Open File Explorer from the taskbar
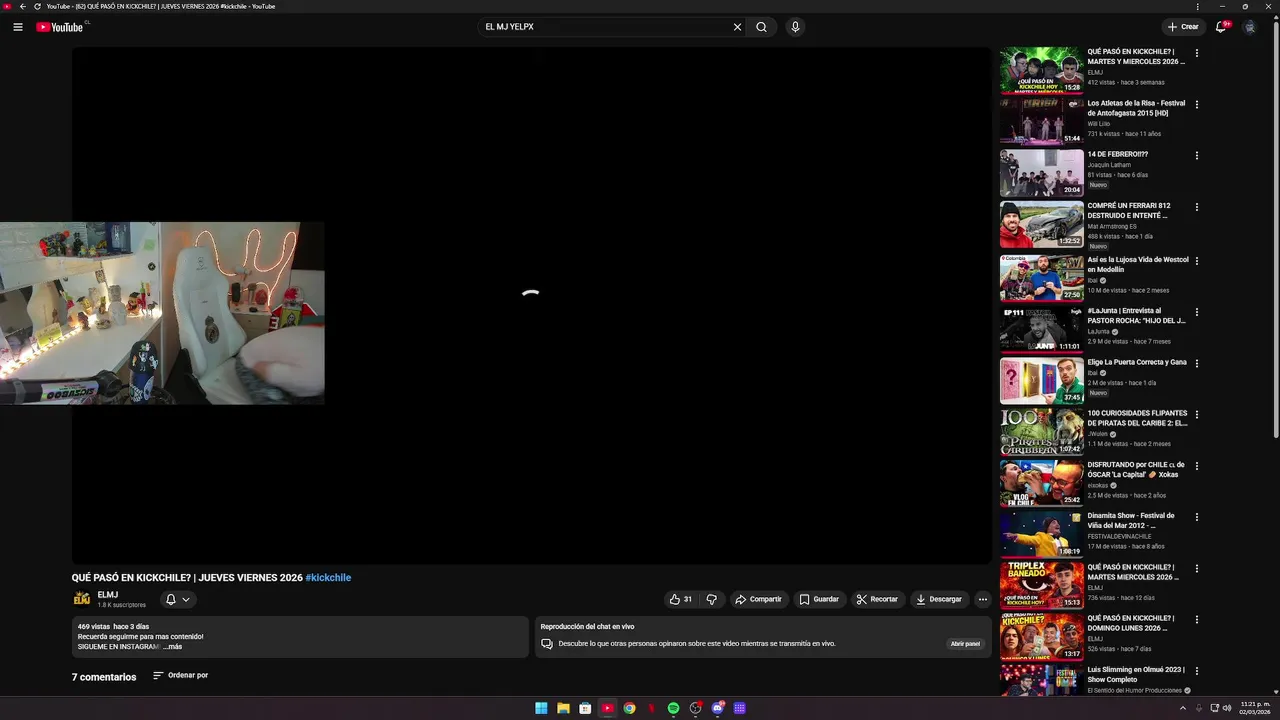1280x720 pixels. tap(563, 708)
